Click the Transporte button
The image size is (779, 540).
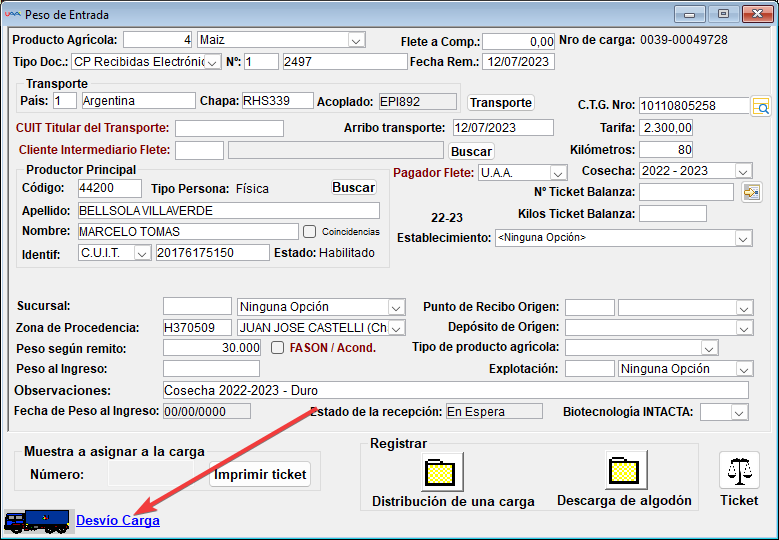(501, 103)
